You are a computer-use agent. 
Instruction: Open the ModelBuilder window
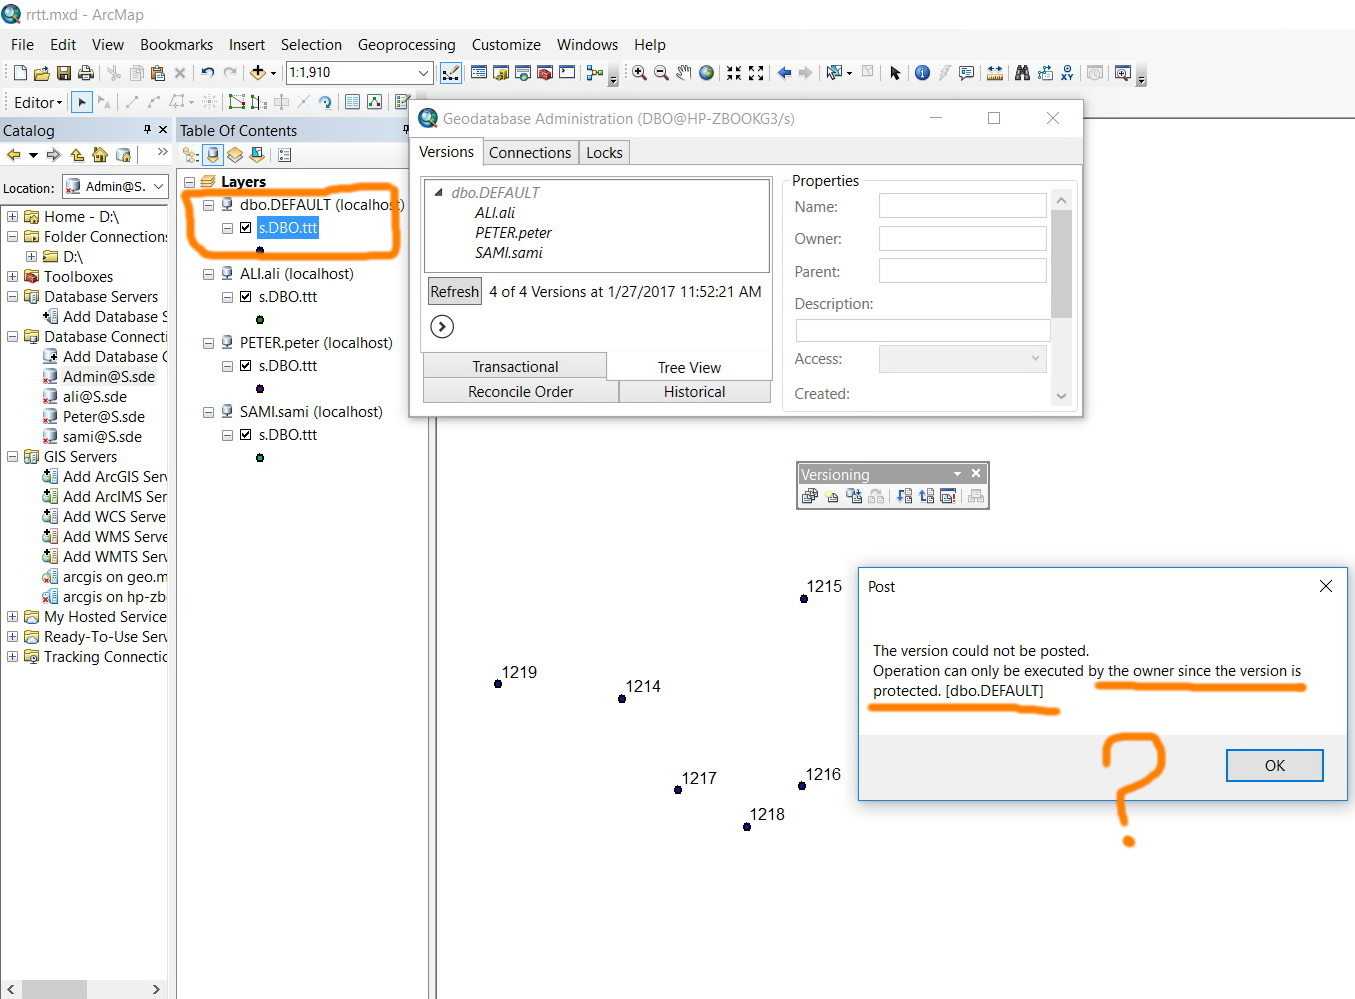point(595,73)
